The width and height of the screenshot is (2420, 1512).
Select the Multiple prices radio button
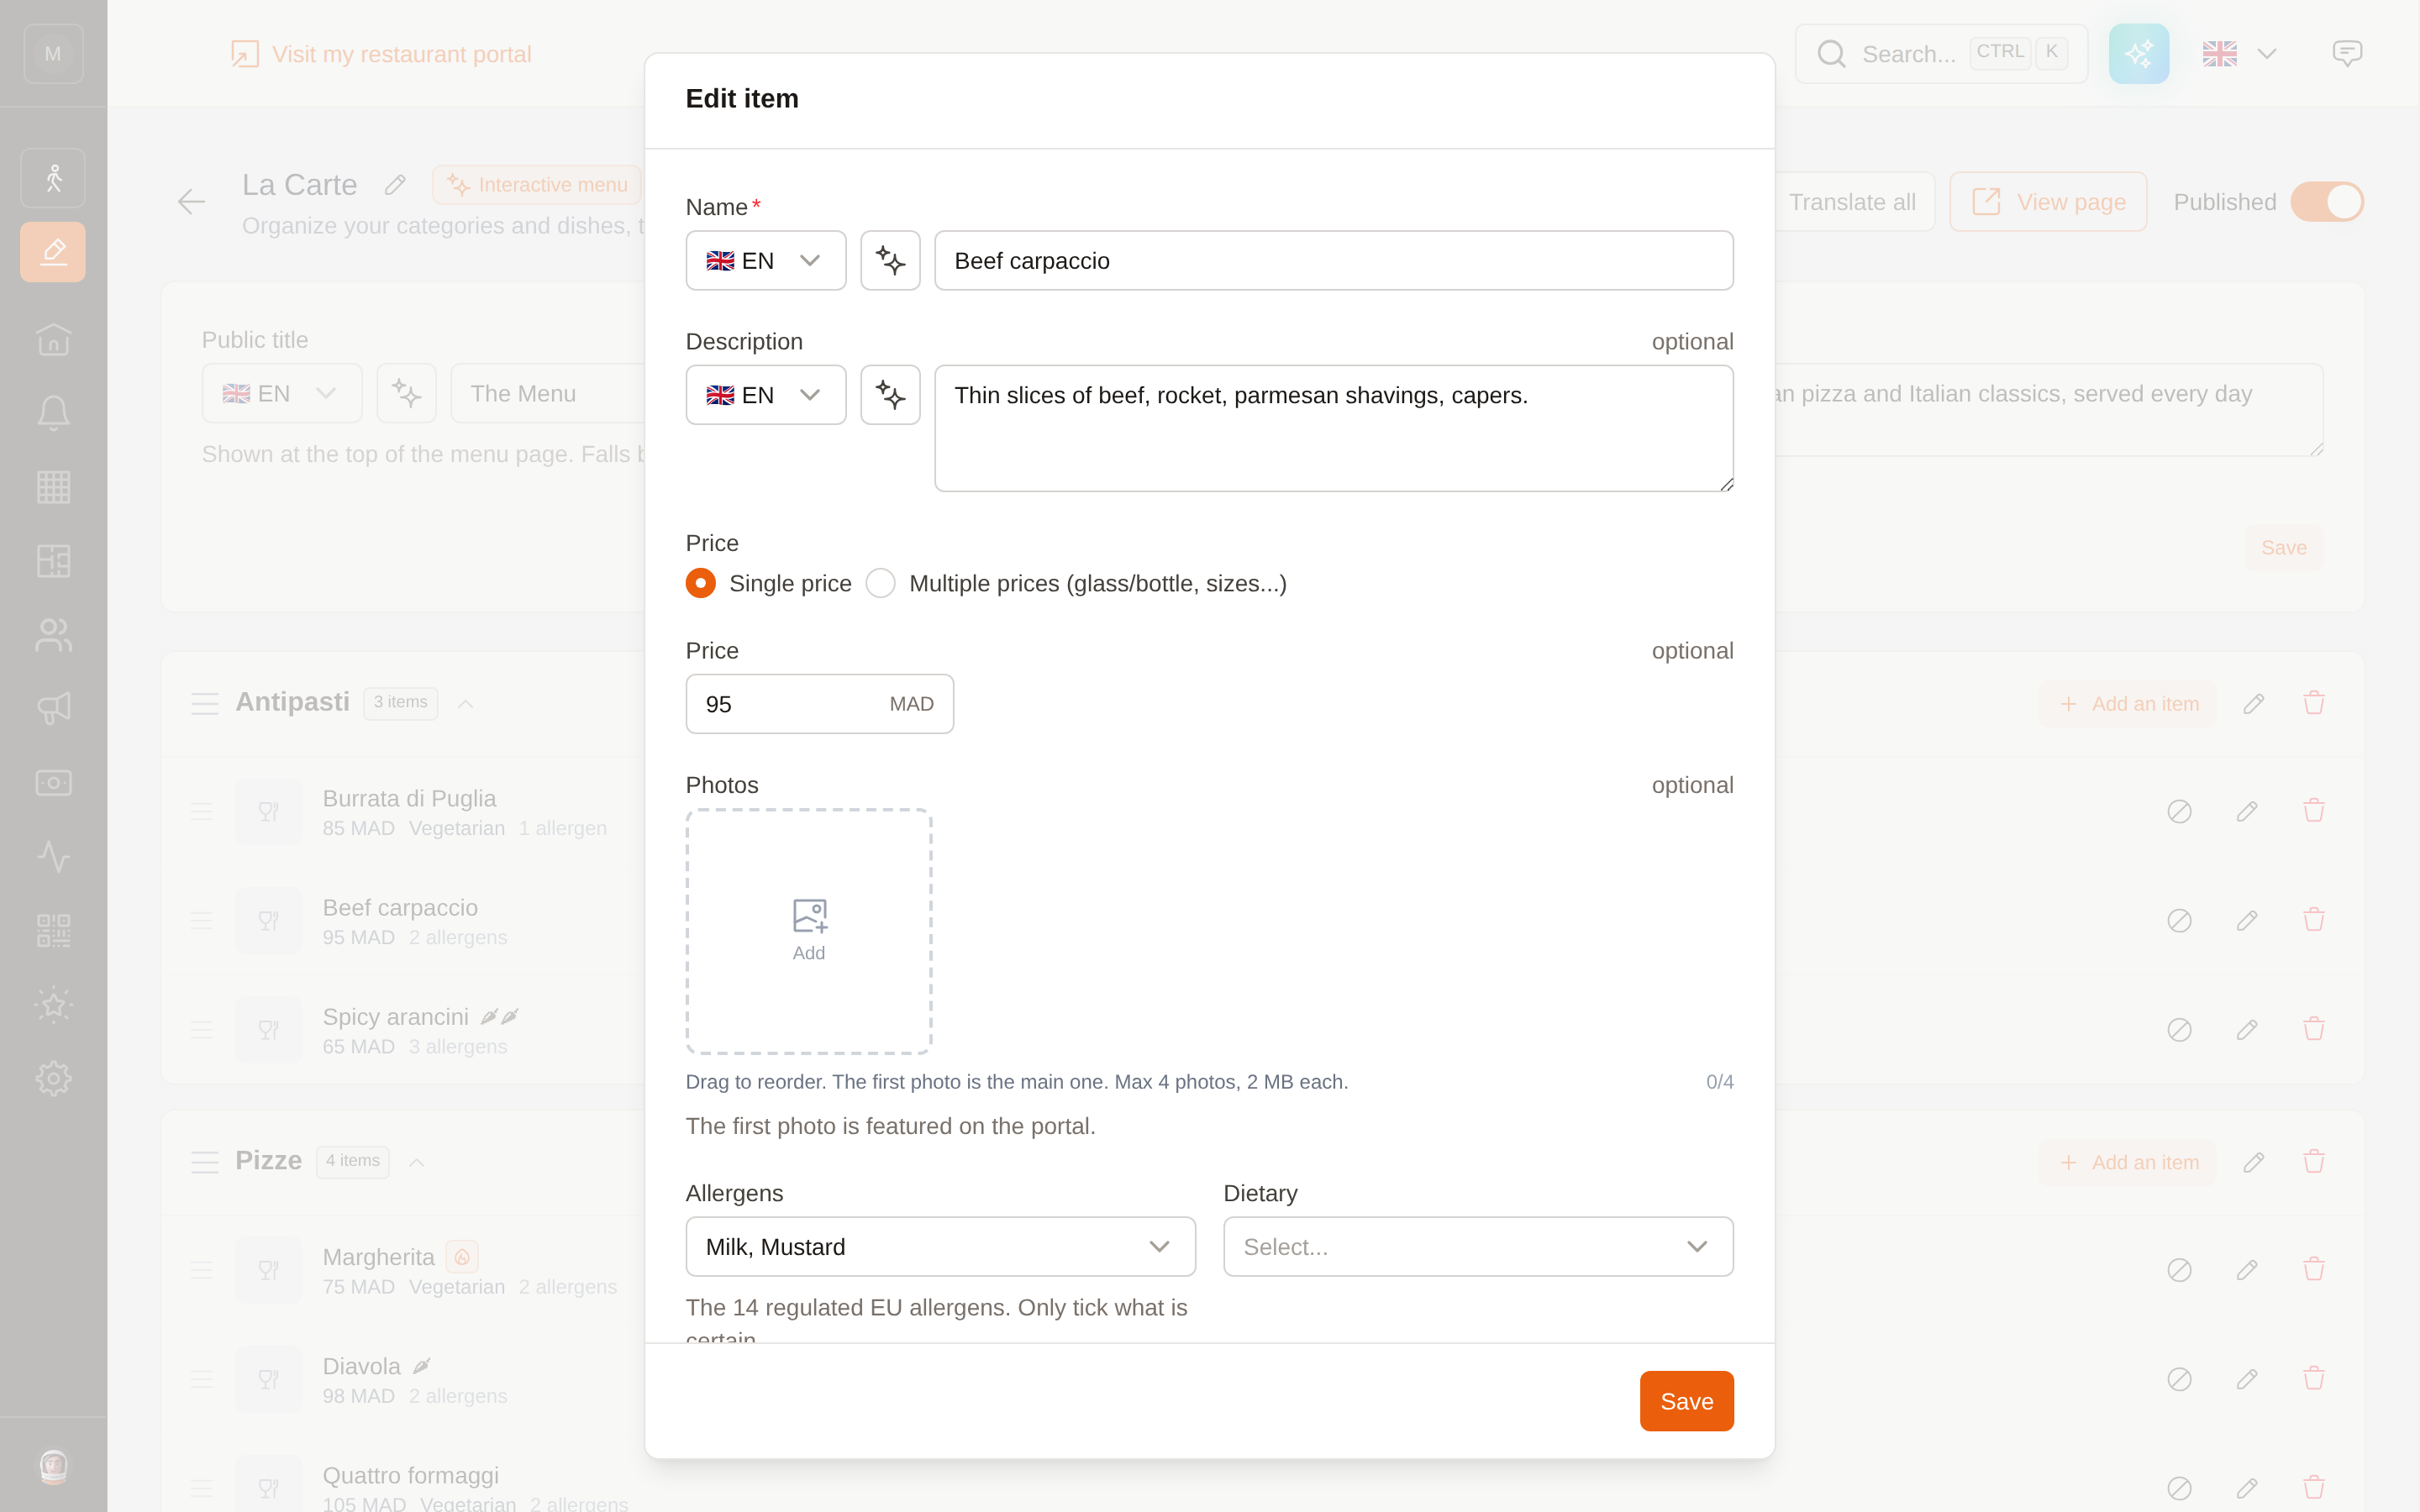coord(880,583)
